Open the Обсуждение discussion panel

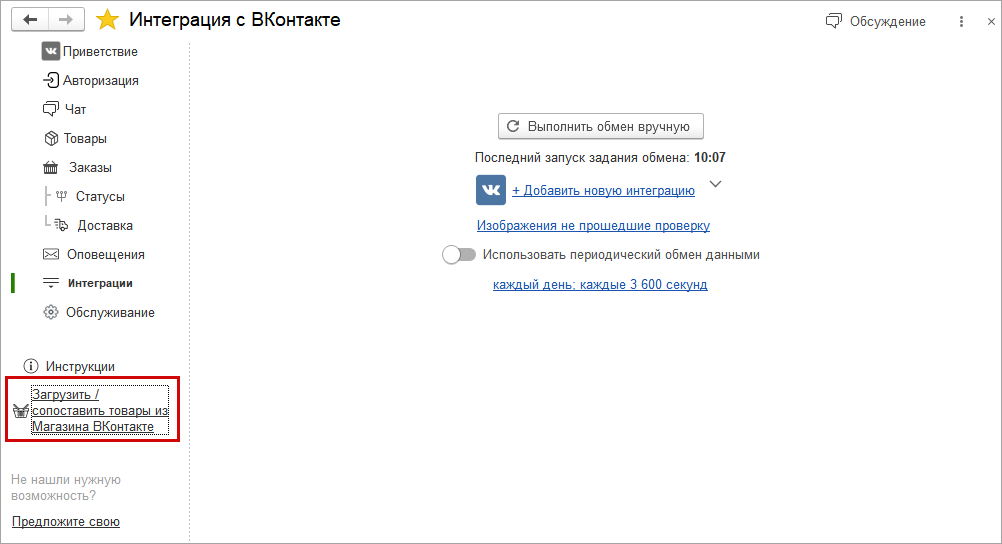click(876, 21)
